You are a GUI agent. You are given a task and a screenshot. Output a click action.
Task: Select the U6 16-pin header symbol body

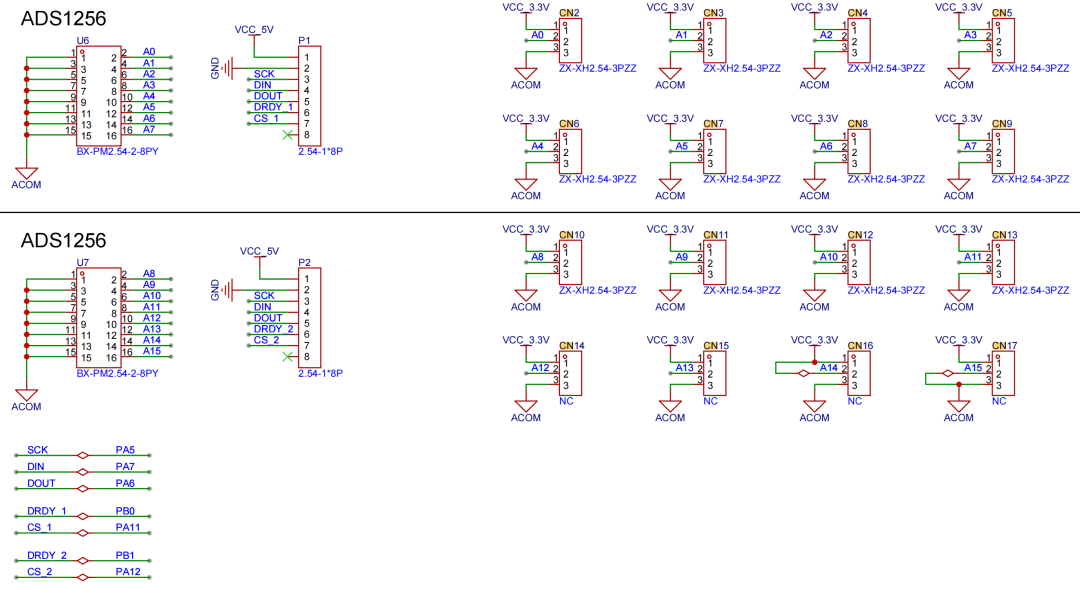99,96
